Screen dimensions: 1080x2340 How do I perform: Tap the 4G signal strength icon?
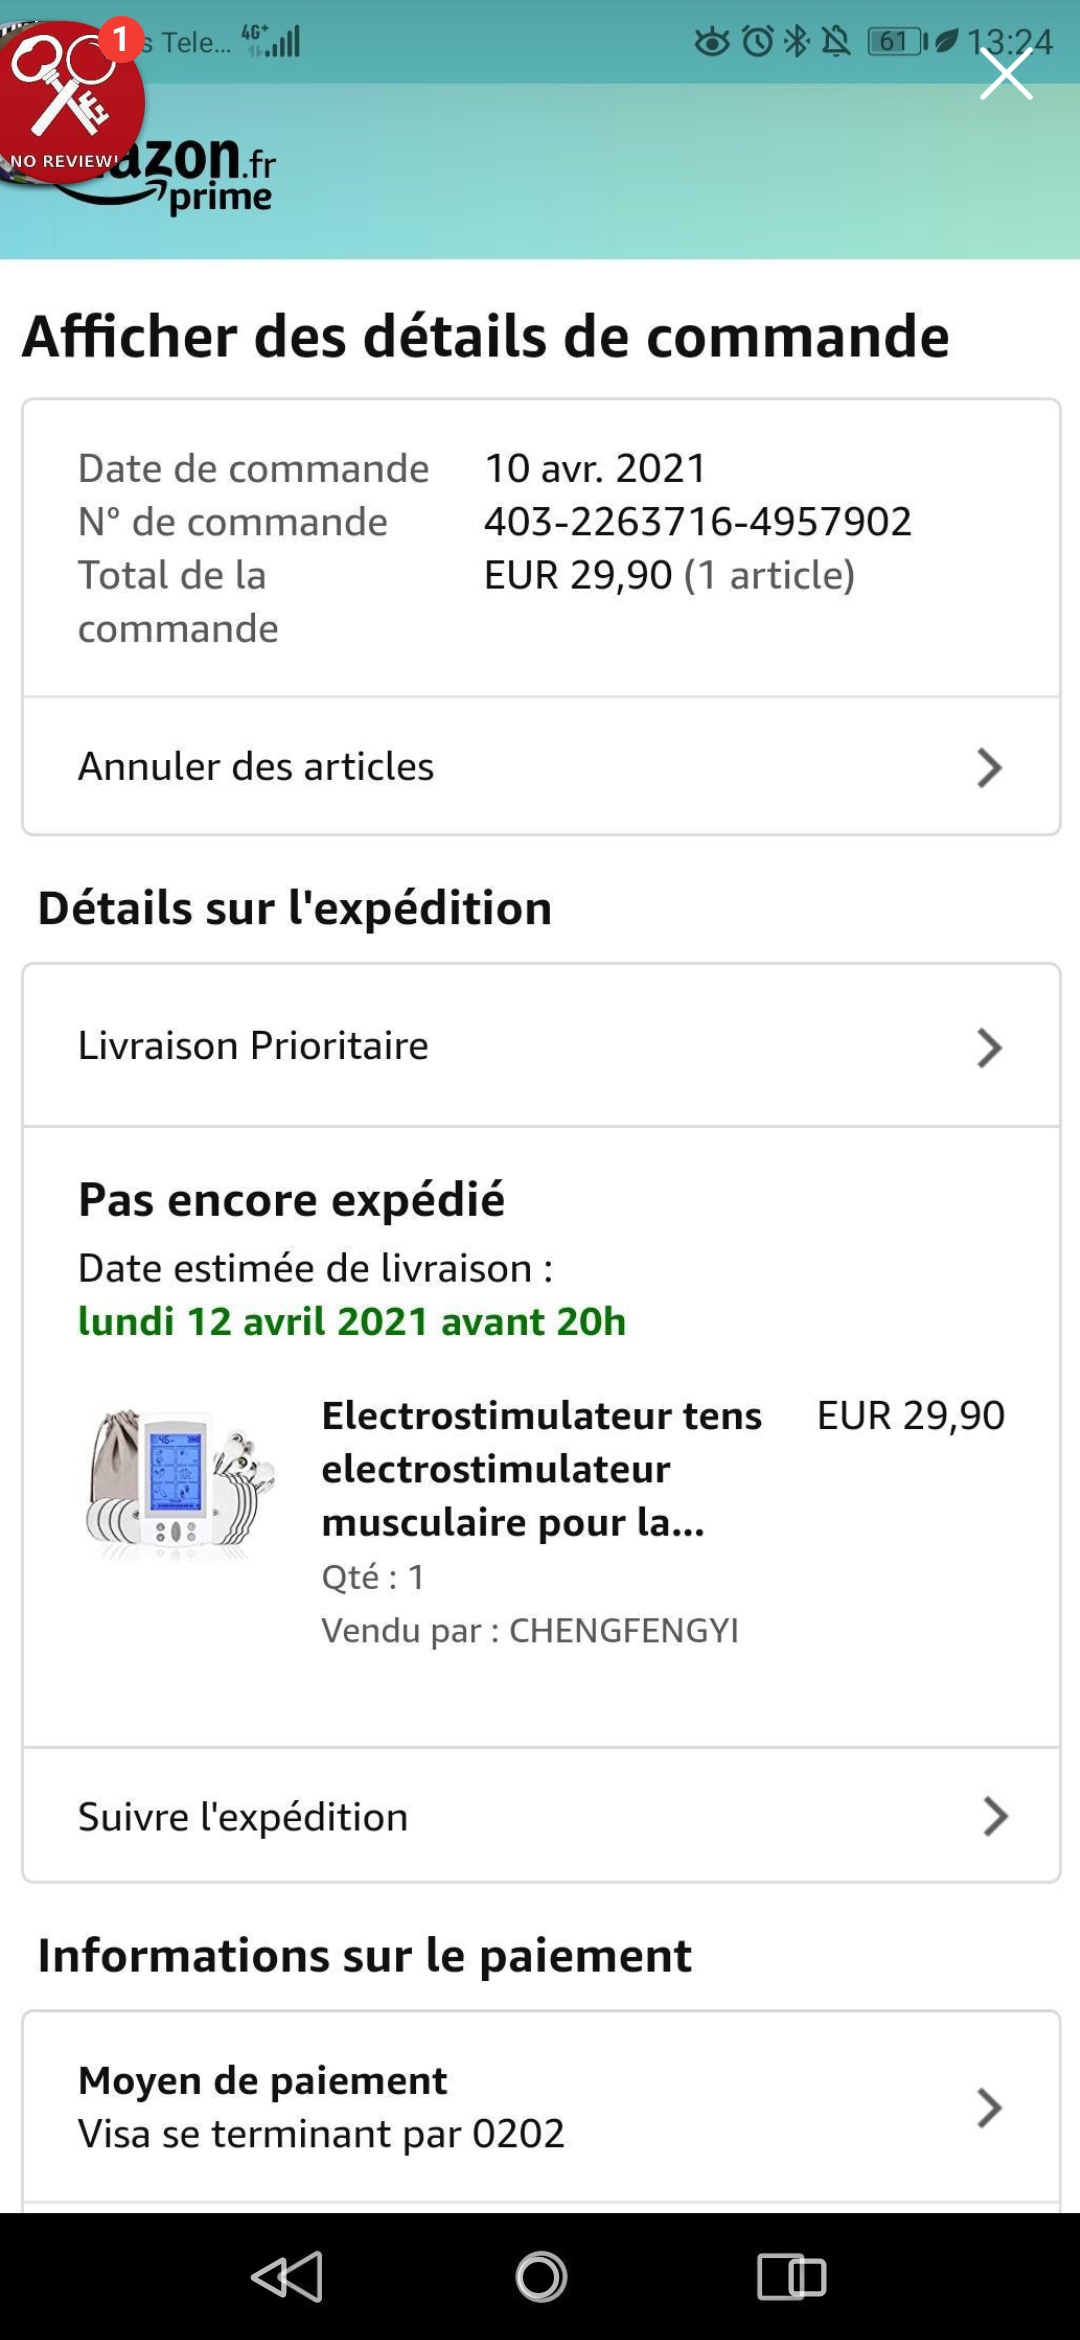[x=272, y=41]
